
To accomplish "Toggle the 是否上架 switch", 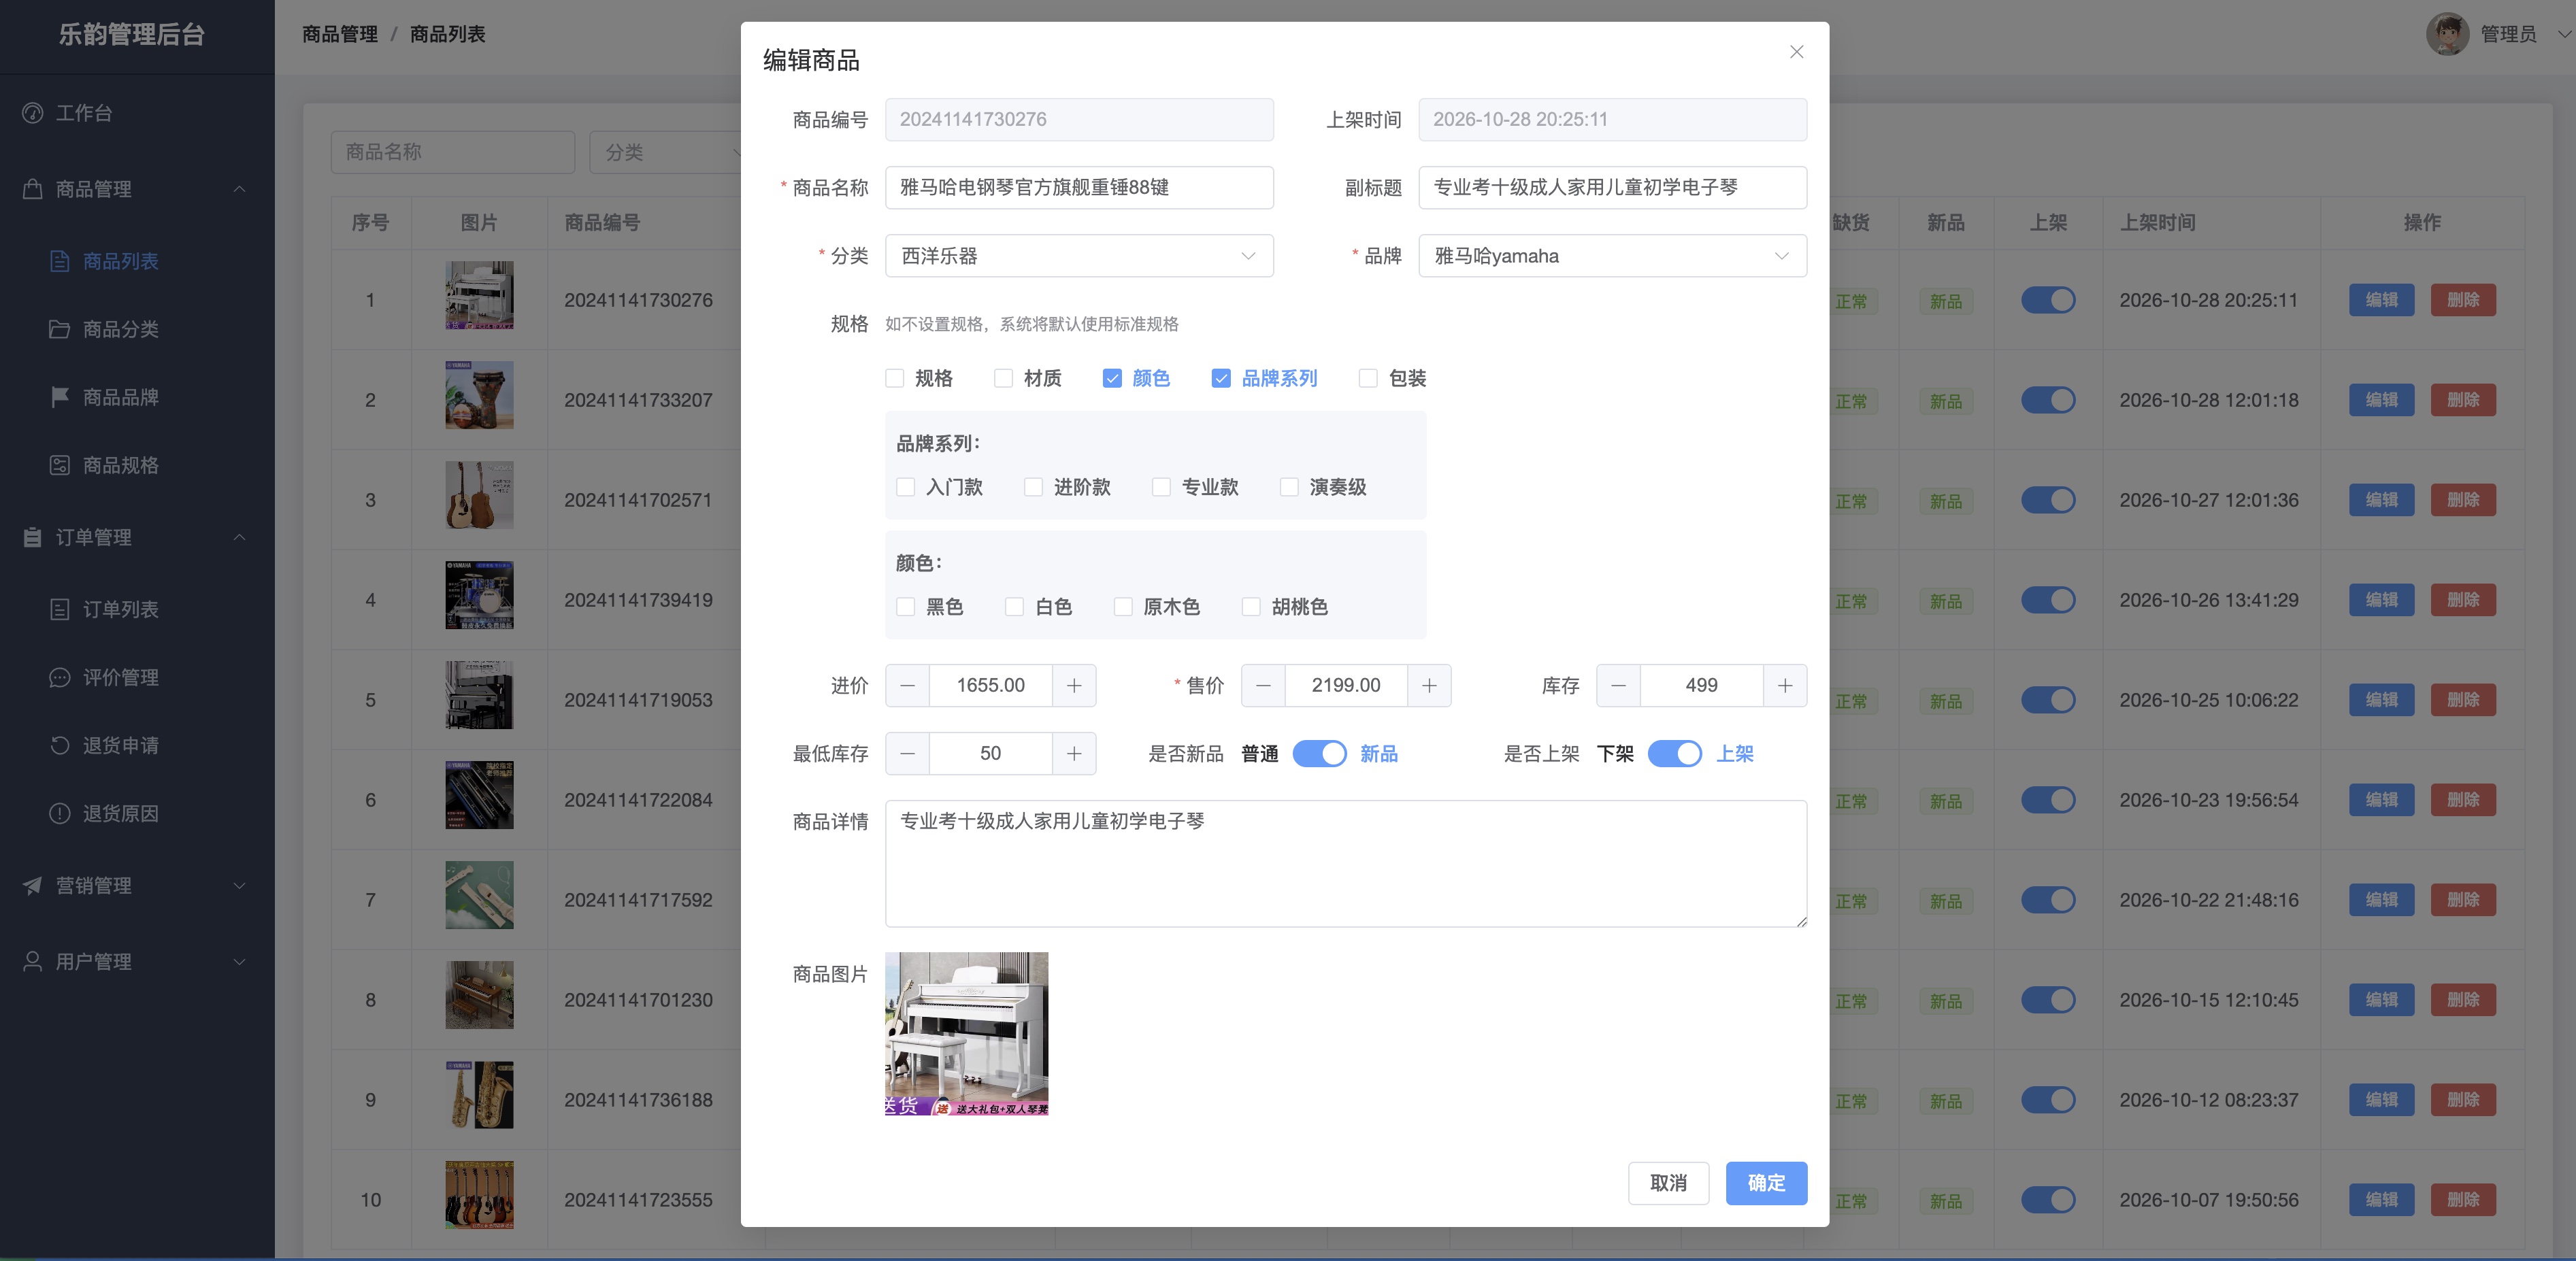I will point(1675,754).
